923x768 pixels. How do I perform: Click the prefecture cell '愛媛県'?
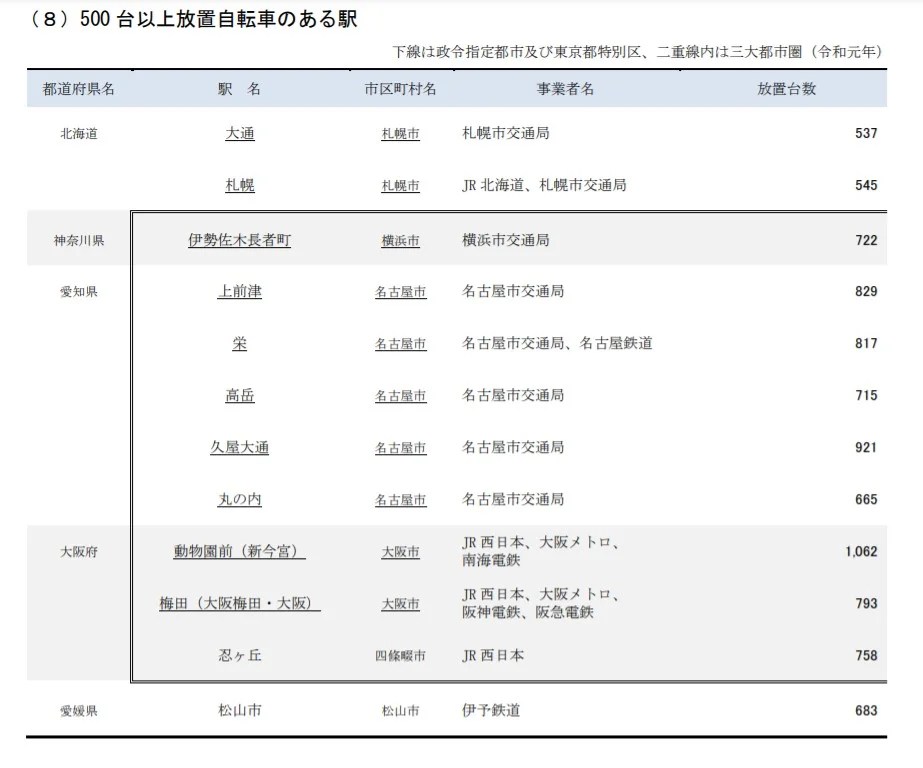coord(79,711)
